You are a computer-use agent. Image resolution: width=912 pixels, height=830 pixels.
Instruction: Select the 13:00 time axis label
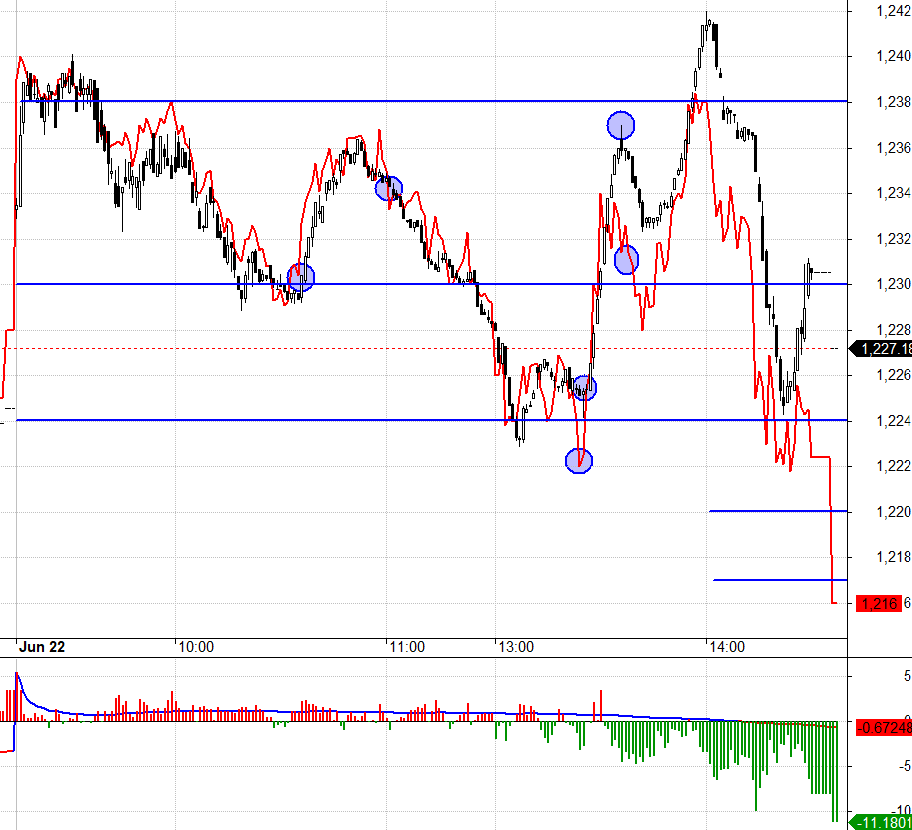[x=516, y=647]
